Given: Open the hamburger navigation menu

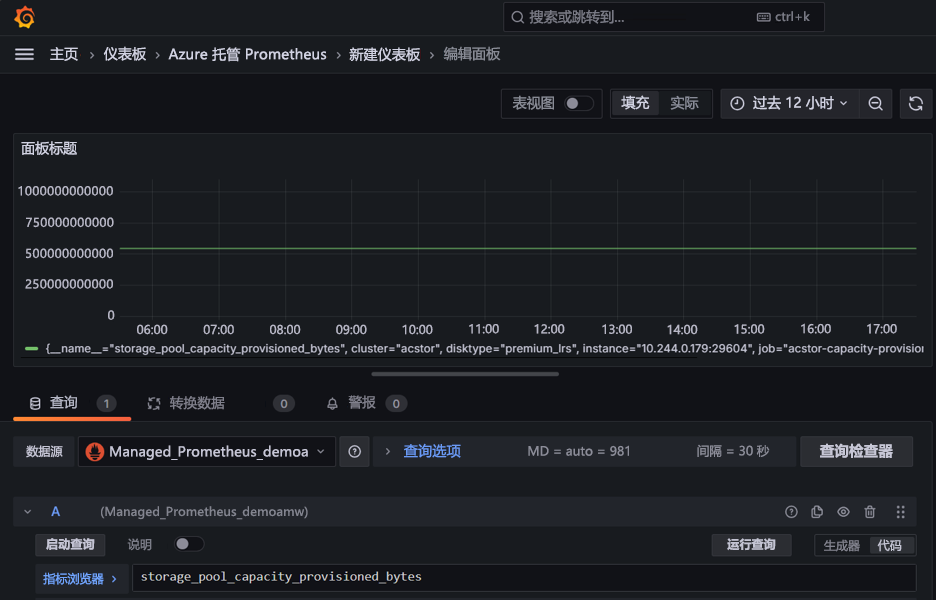Looking at the screenshot, I should coord(24,54).
